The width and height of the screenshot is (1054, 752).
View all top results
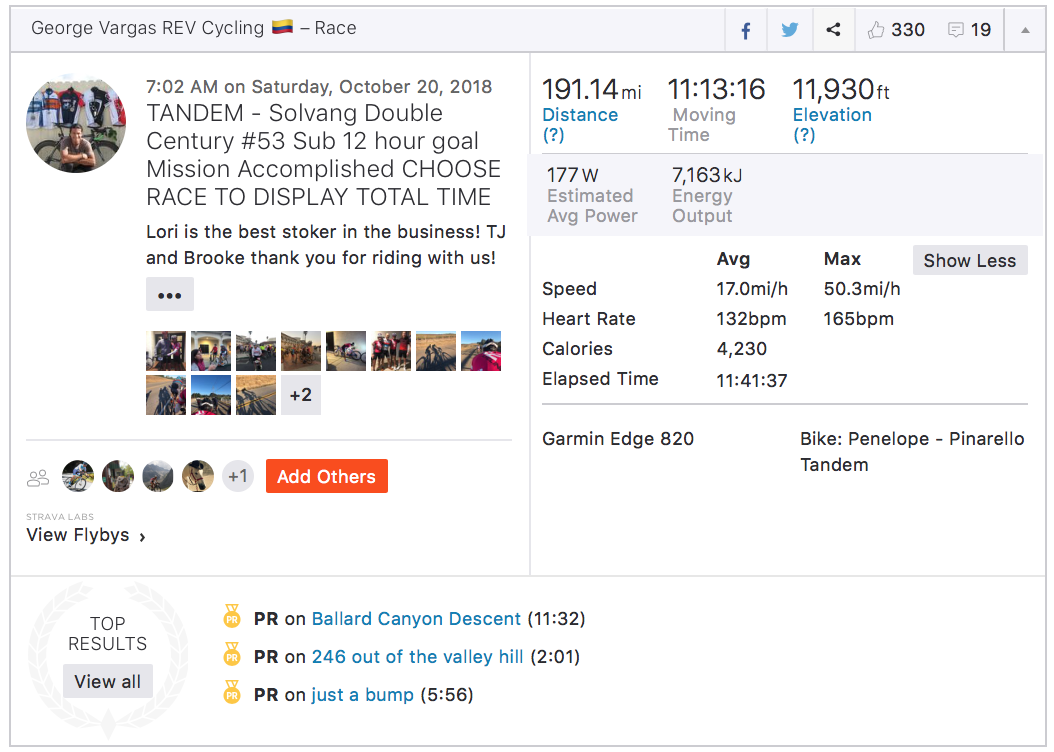click(x=107, y=682)
